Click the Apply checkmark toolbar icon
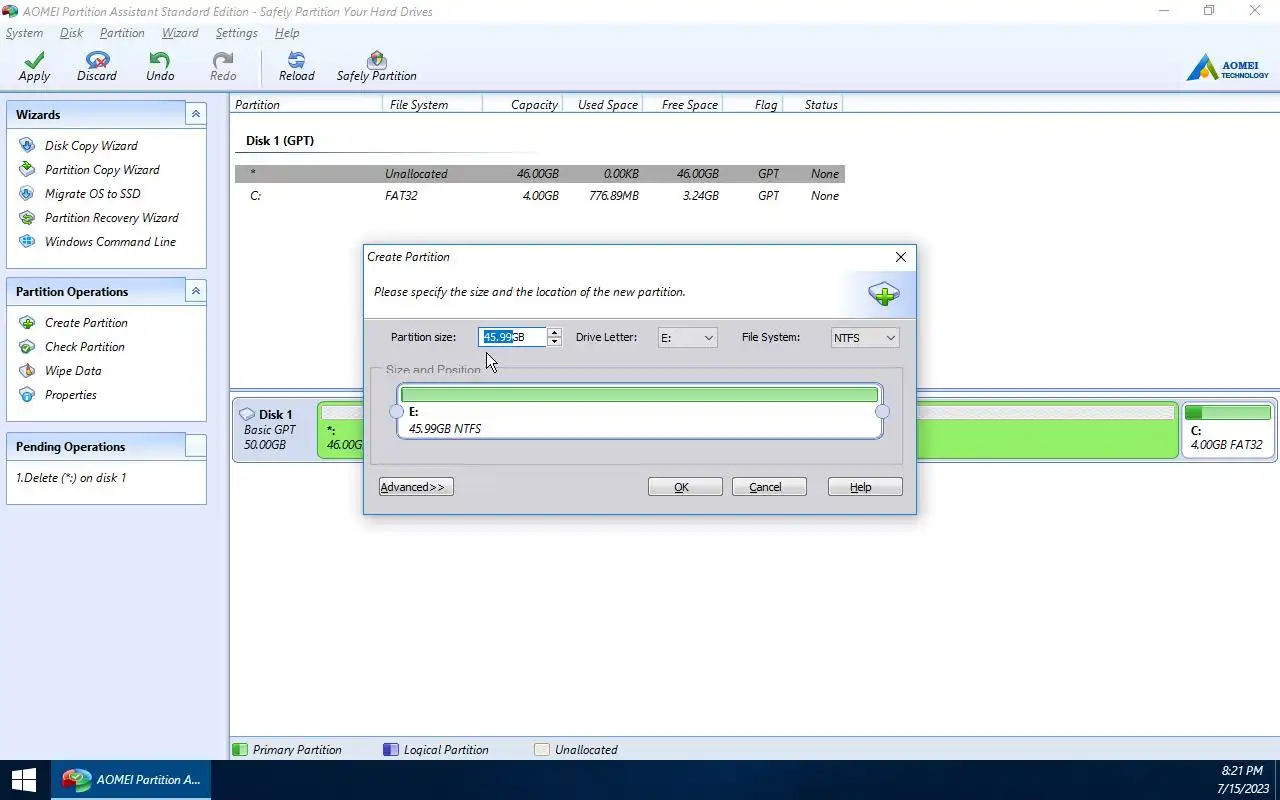Viewport: 1280px width, 800px height. pos(34,60)
